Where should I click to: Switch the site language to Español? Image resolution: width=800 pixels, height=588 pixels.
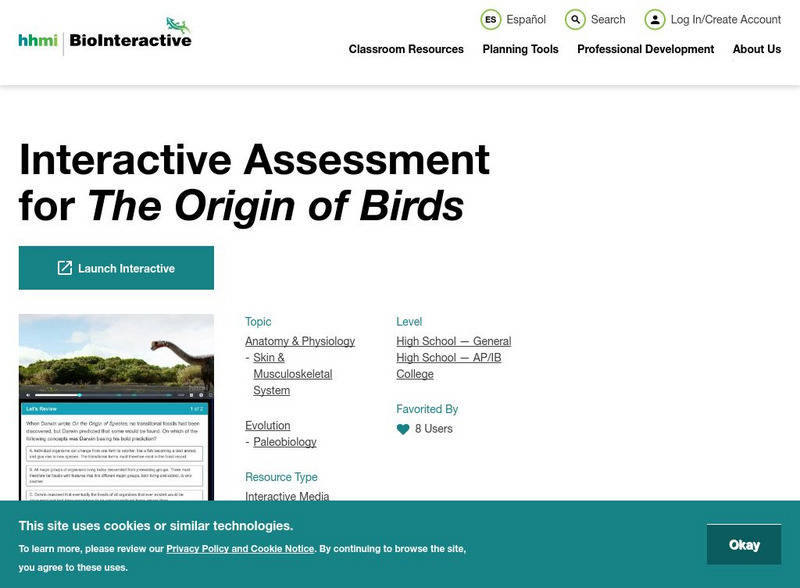pos(526,20)
